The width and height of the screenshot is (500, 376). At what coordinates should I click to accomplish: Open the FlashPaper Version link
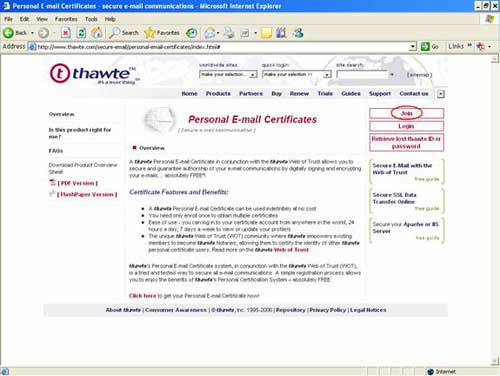click(87, 194)
